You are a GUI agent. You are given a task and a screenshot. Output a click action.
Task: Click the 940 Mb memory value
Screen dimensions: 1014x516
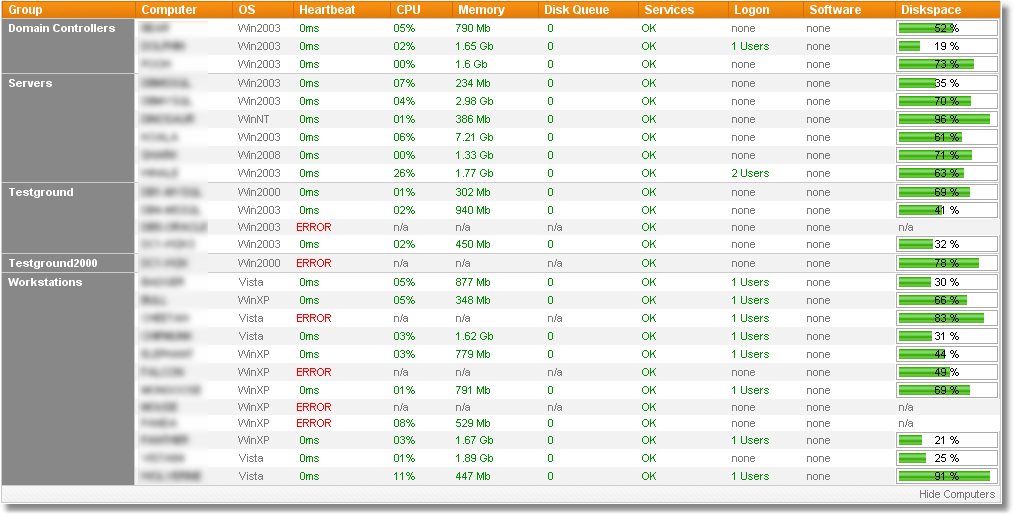(x=473, y=210)
